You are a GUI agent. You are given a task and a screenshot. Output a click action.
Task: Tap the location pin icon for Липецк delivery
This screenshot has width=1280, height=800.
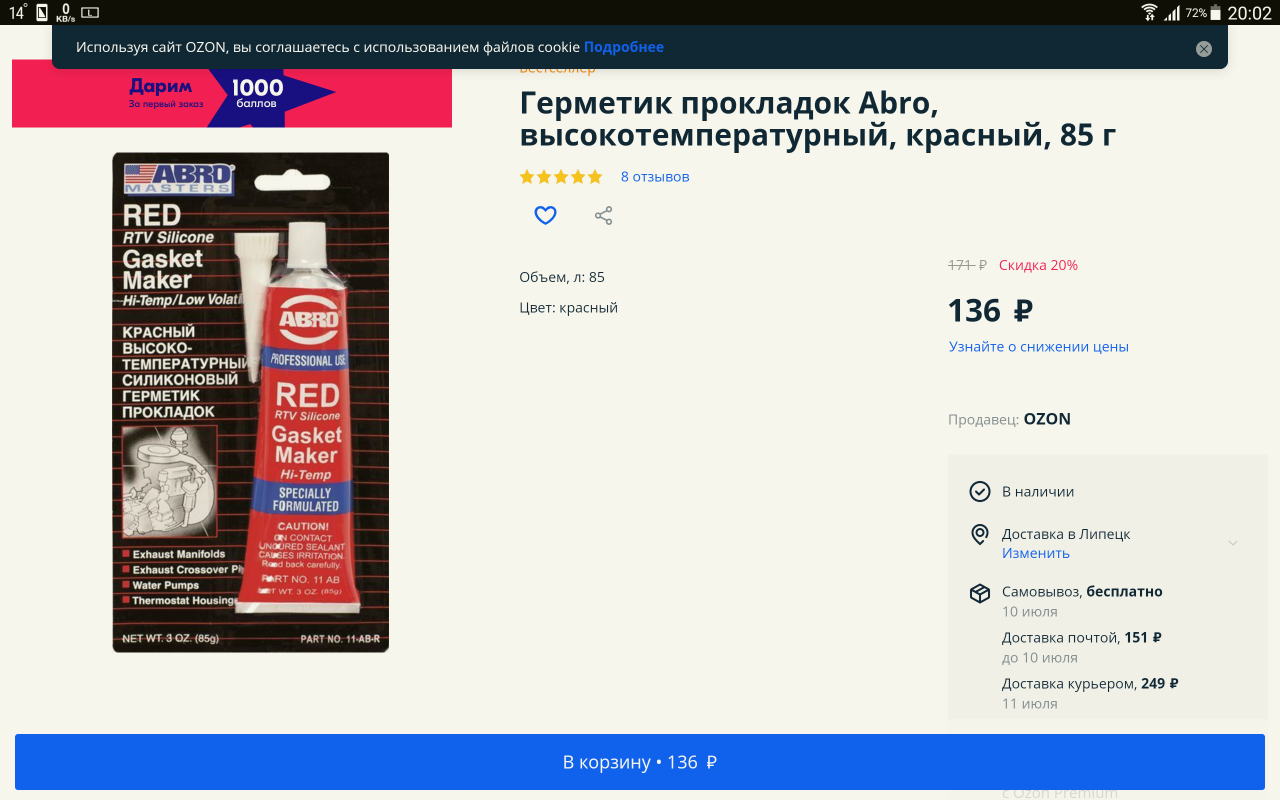980,534
